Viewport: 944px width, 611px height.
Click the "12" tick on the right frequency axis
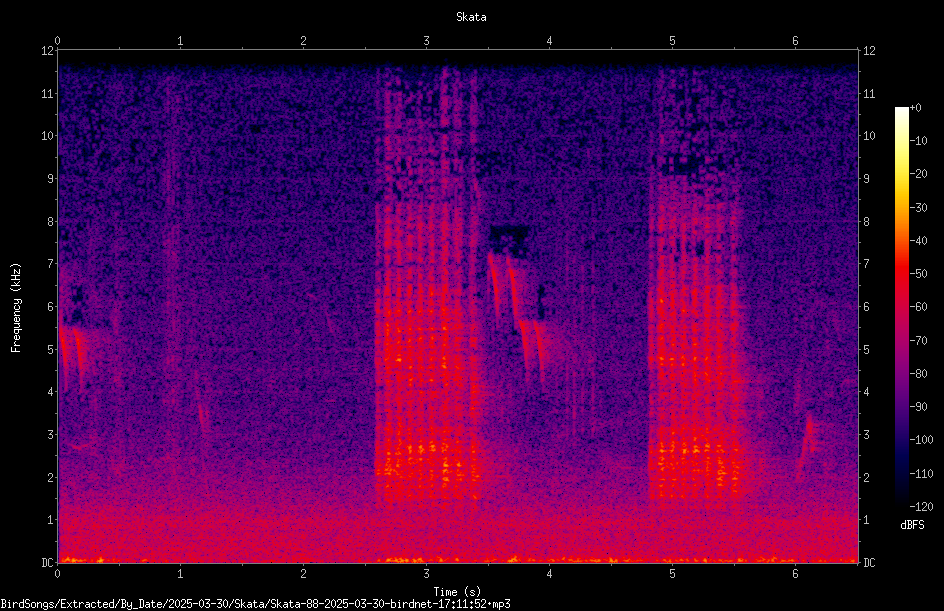point(869,51)
